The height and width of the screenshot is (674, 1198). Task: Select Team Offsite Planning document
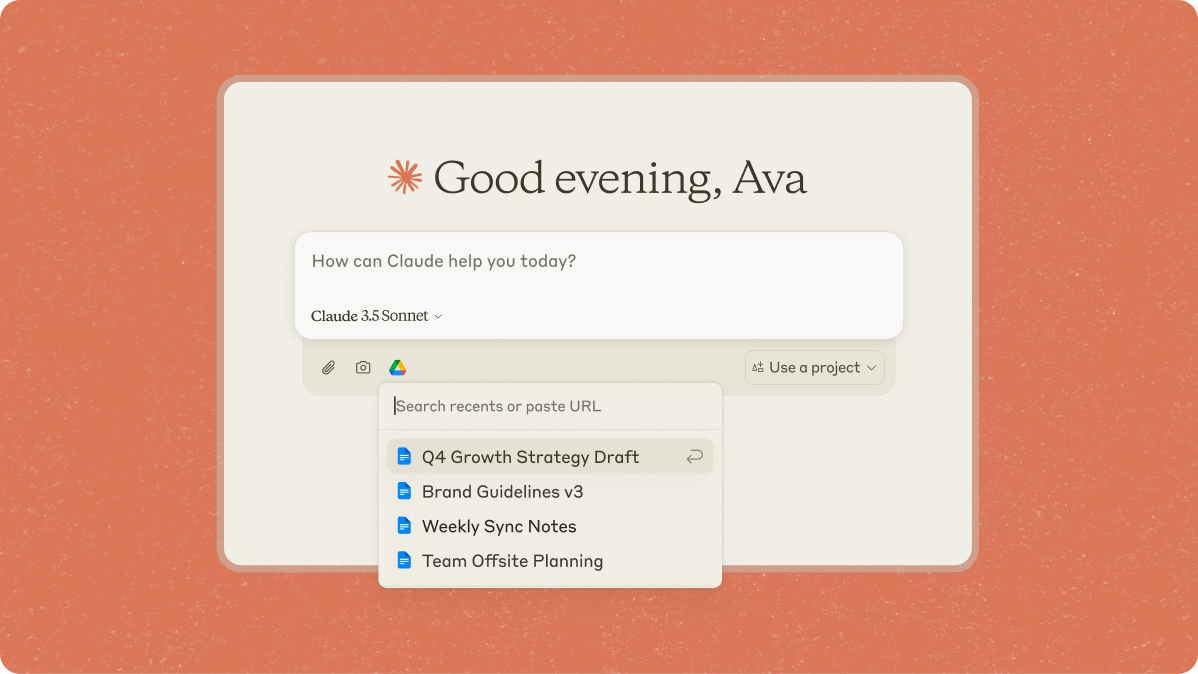point(512,561)
